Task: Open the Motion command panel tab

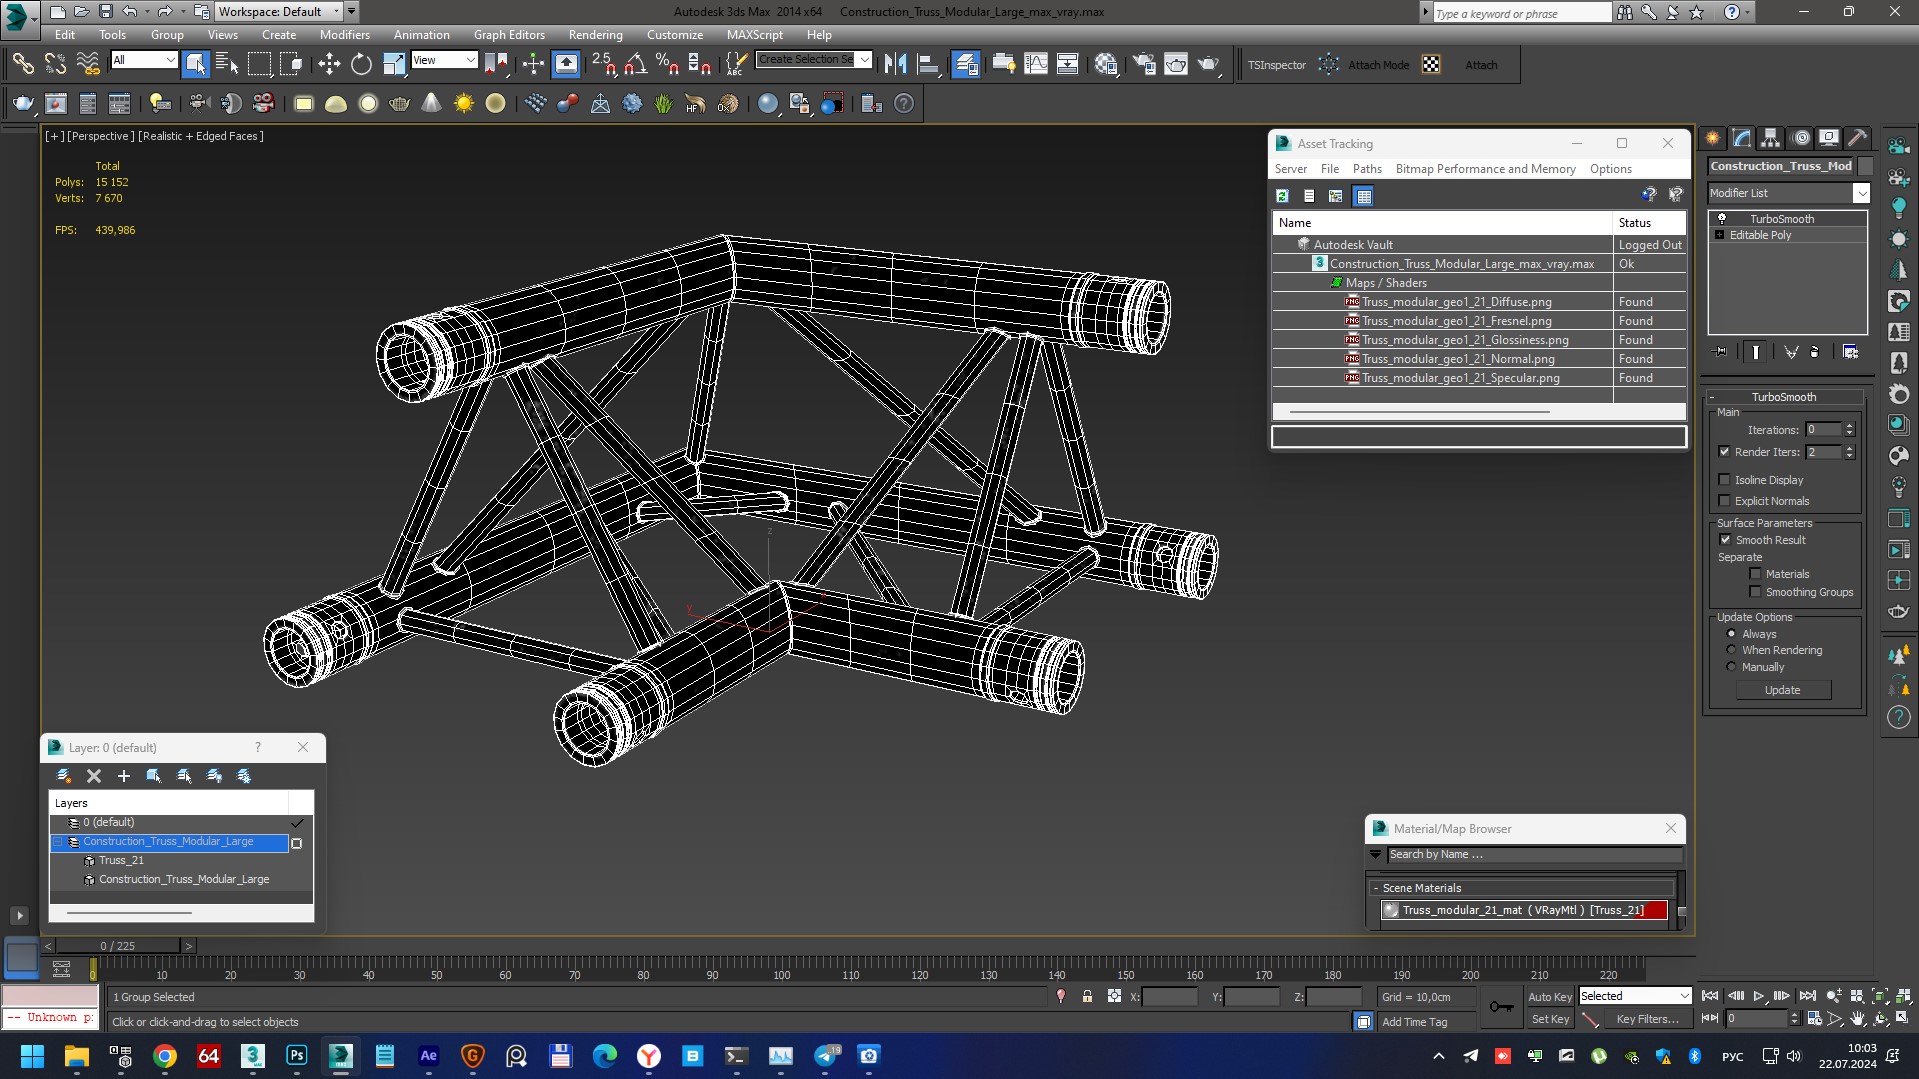Action: pos(1800,138)
